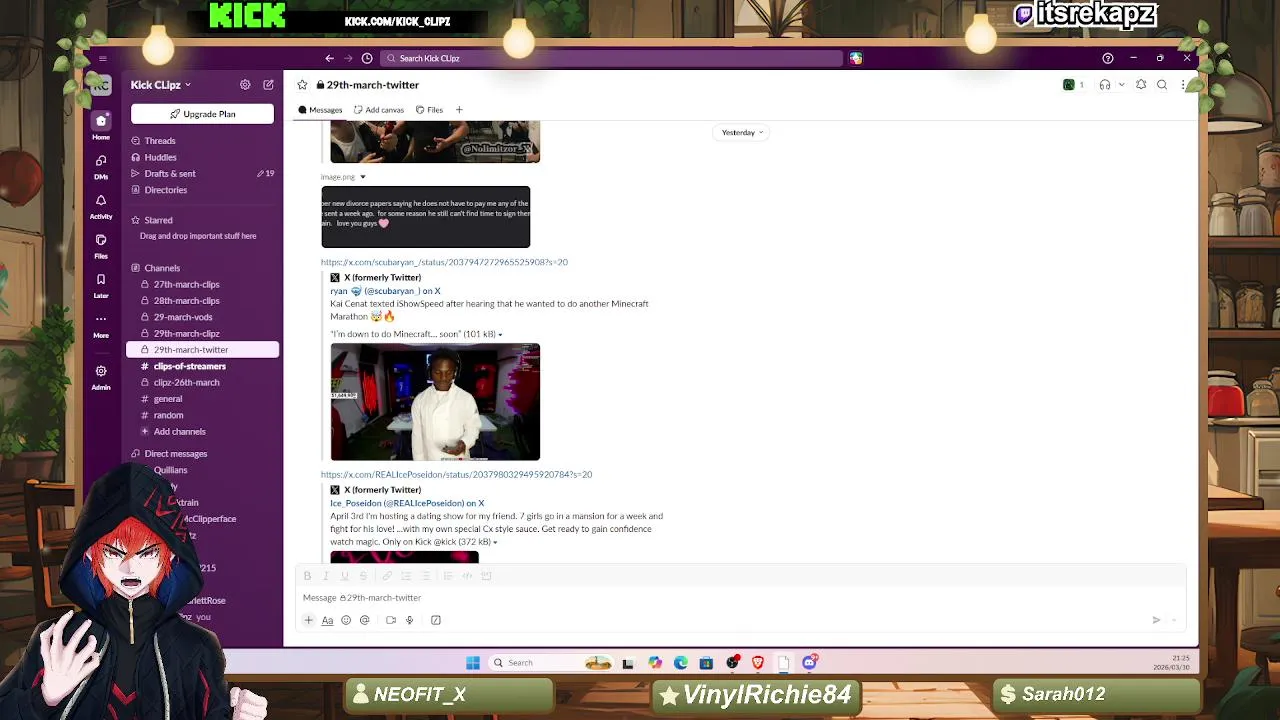Open the REALIcePoseidon x.com status link
Viewport: 1280px width, 720px height.
coord(456,474)
